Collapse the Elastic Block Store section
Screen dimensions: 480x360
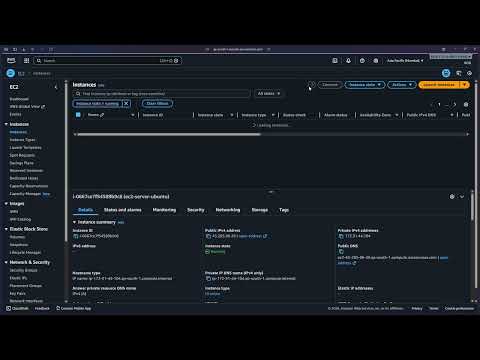[x=6, y=229]
